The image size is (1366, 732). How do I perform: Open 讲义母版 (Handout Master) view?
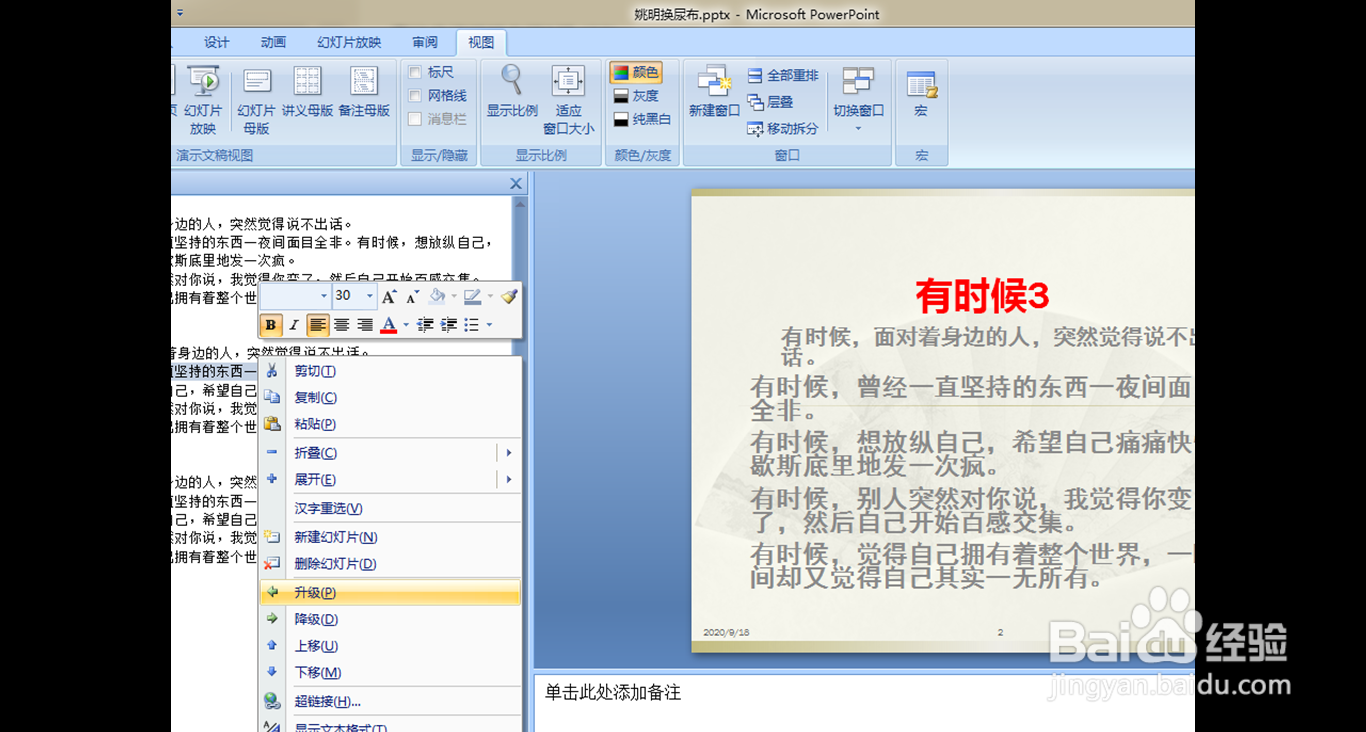(x=306, y=90)
